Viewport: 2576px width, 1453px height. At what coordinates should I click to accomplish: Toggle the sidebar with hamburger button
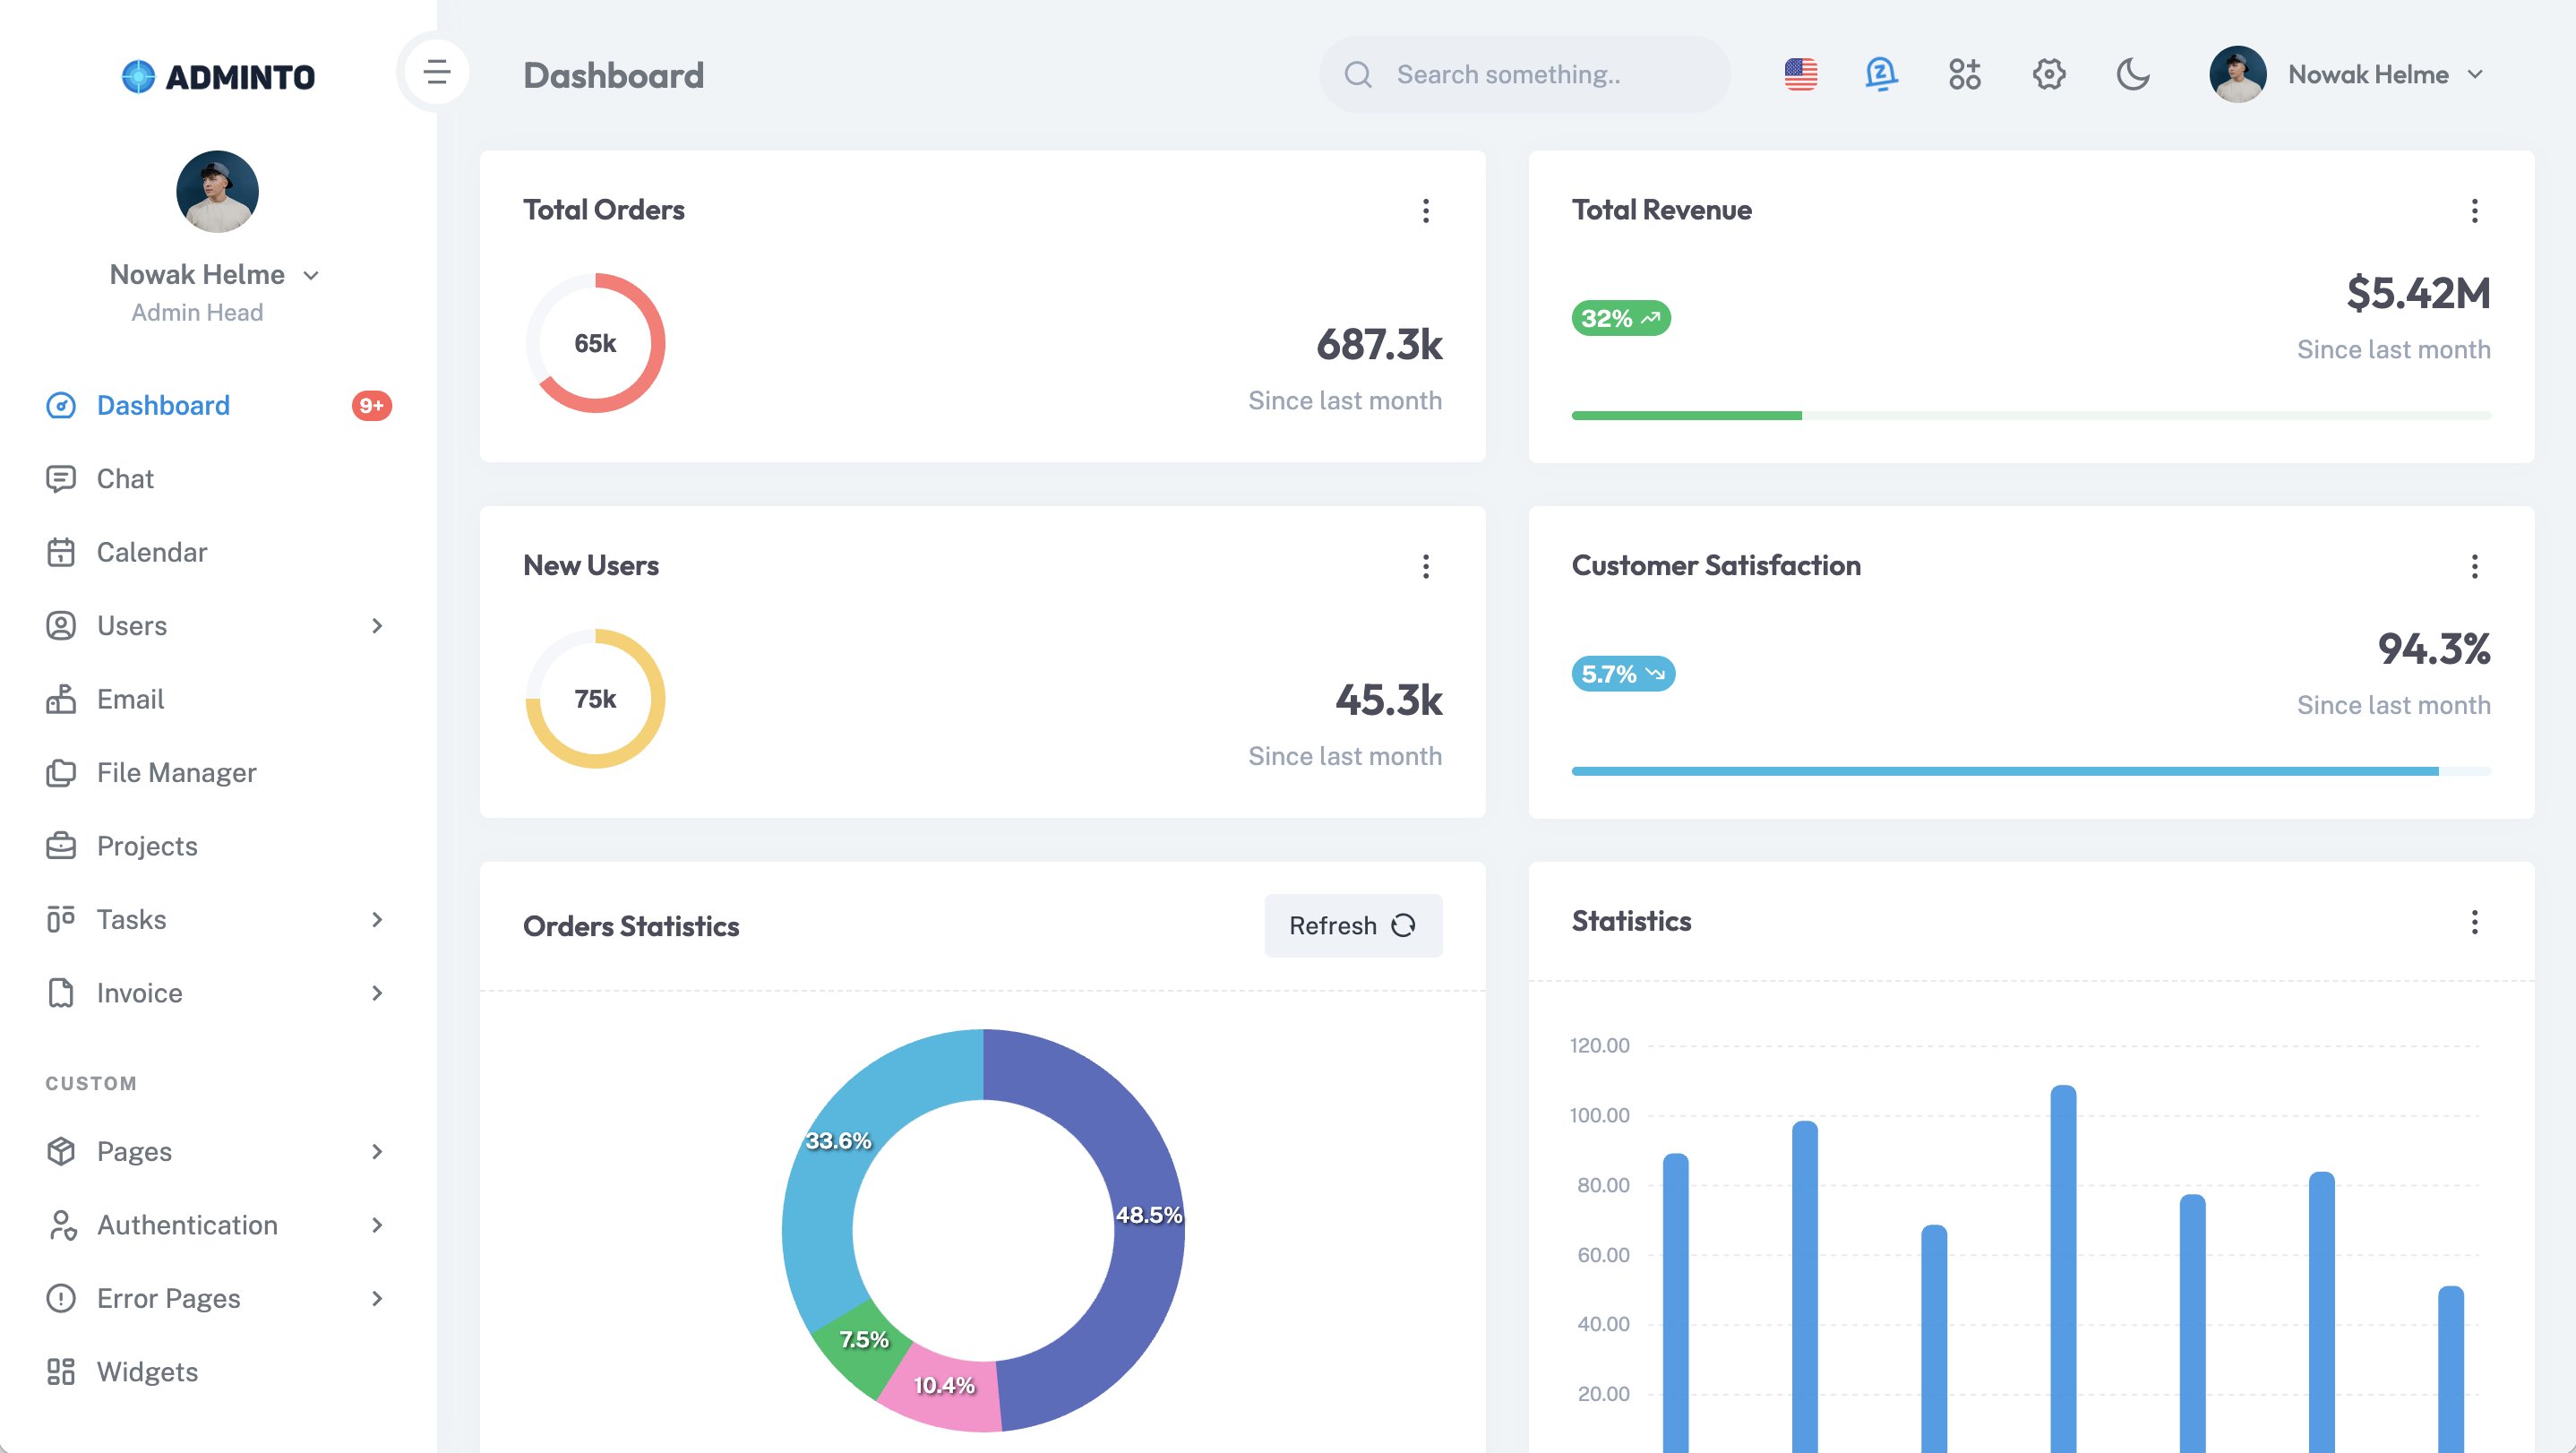tap(436, 72)
